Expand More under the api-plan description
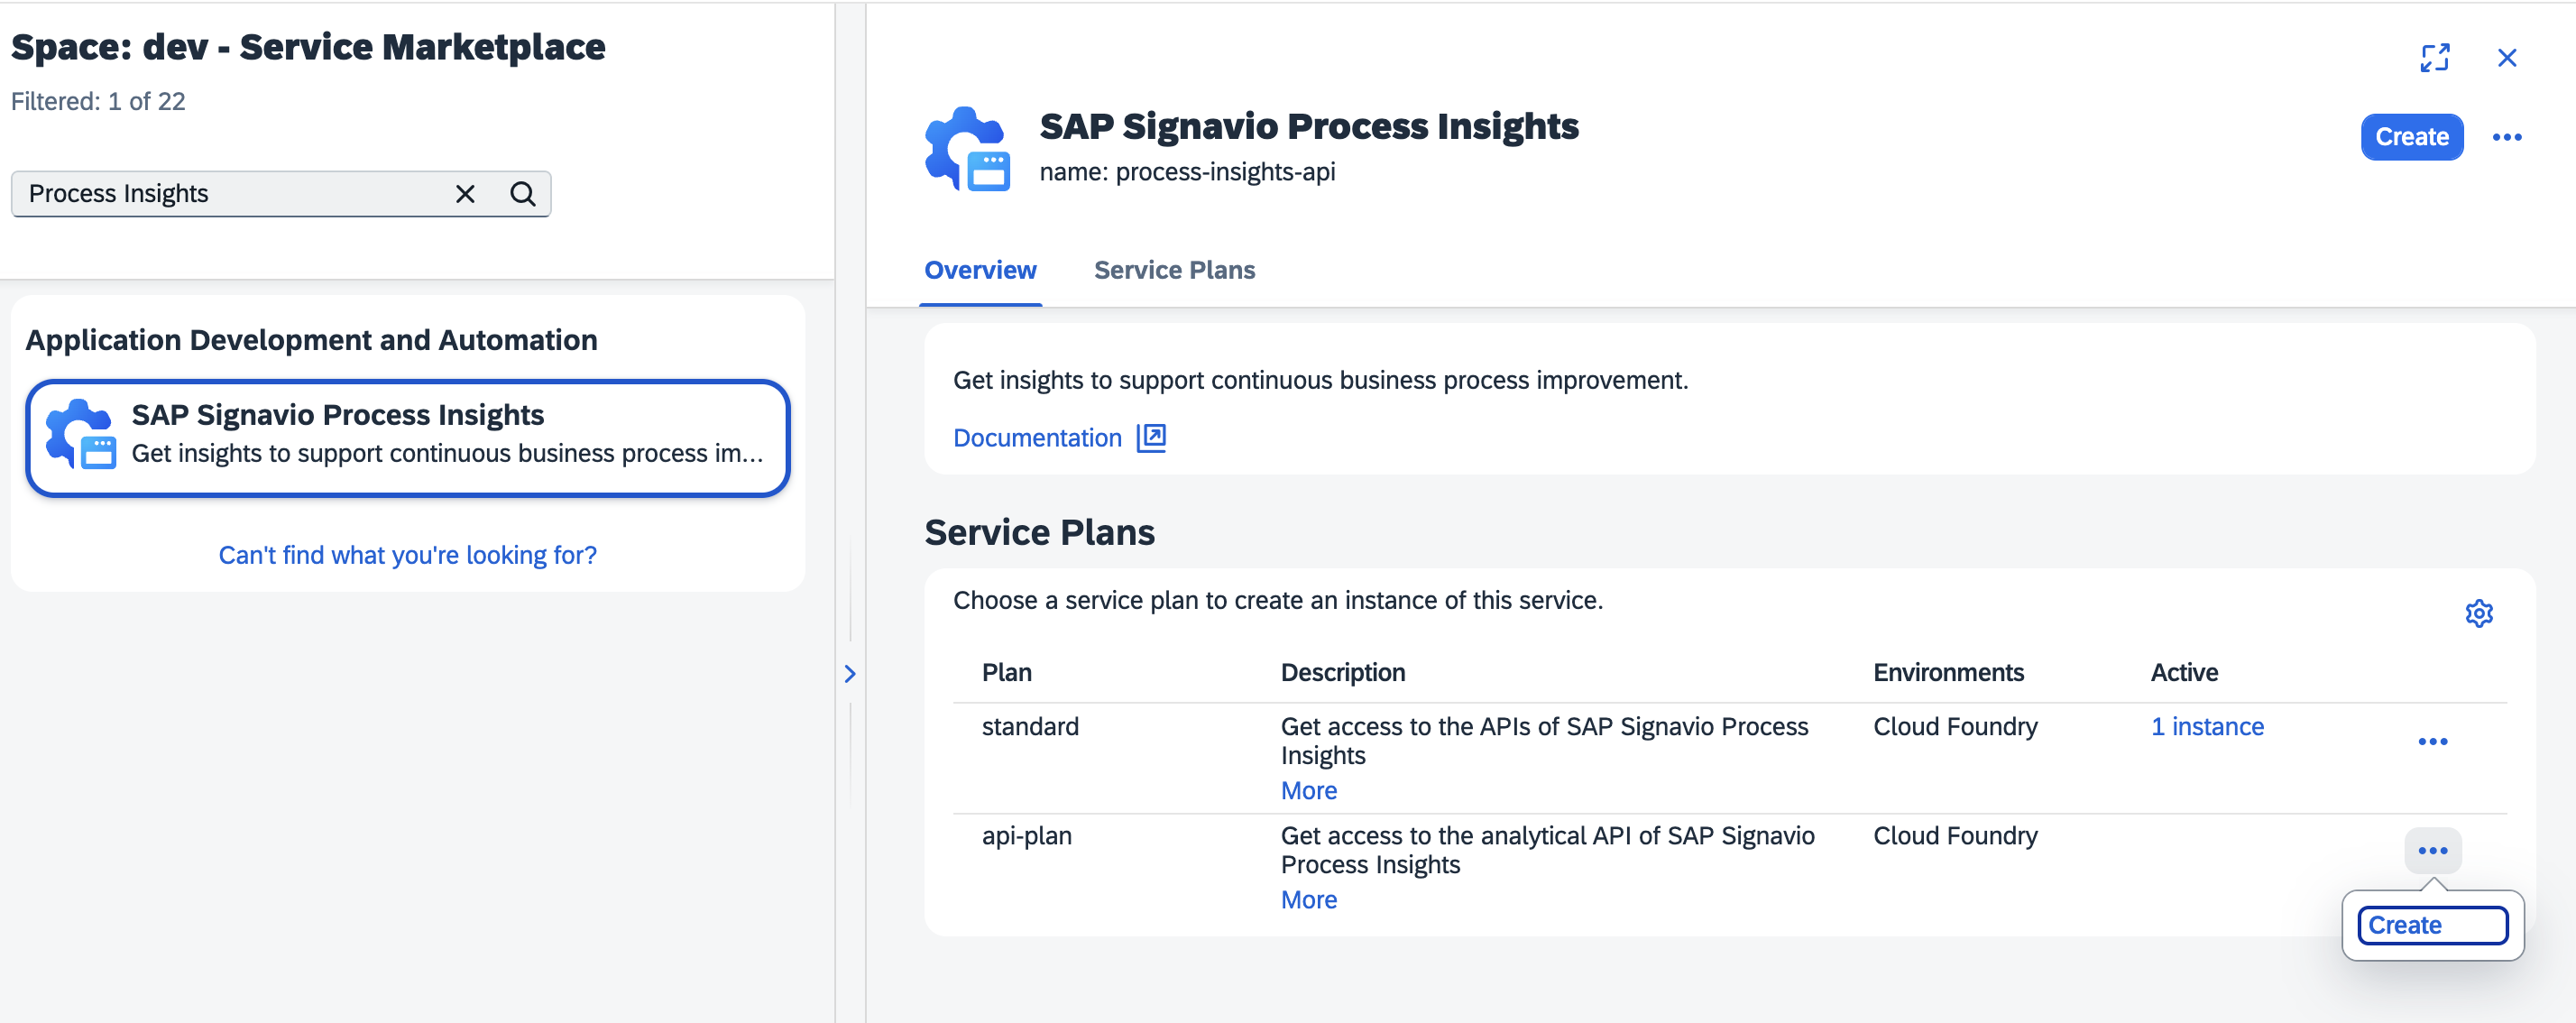The image size is (2576, 1023). pyautogui.click(x=1308, y=899)
